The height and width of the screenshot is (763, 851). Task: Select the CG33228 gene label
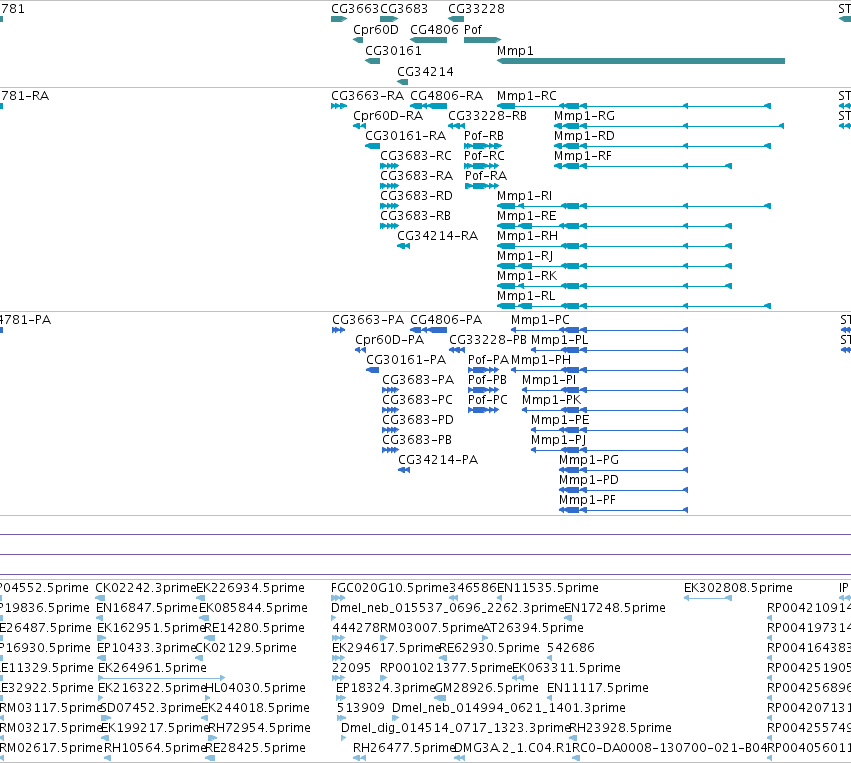click(476, 9)
